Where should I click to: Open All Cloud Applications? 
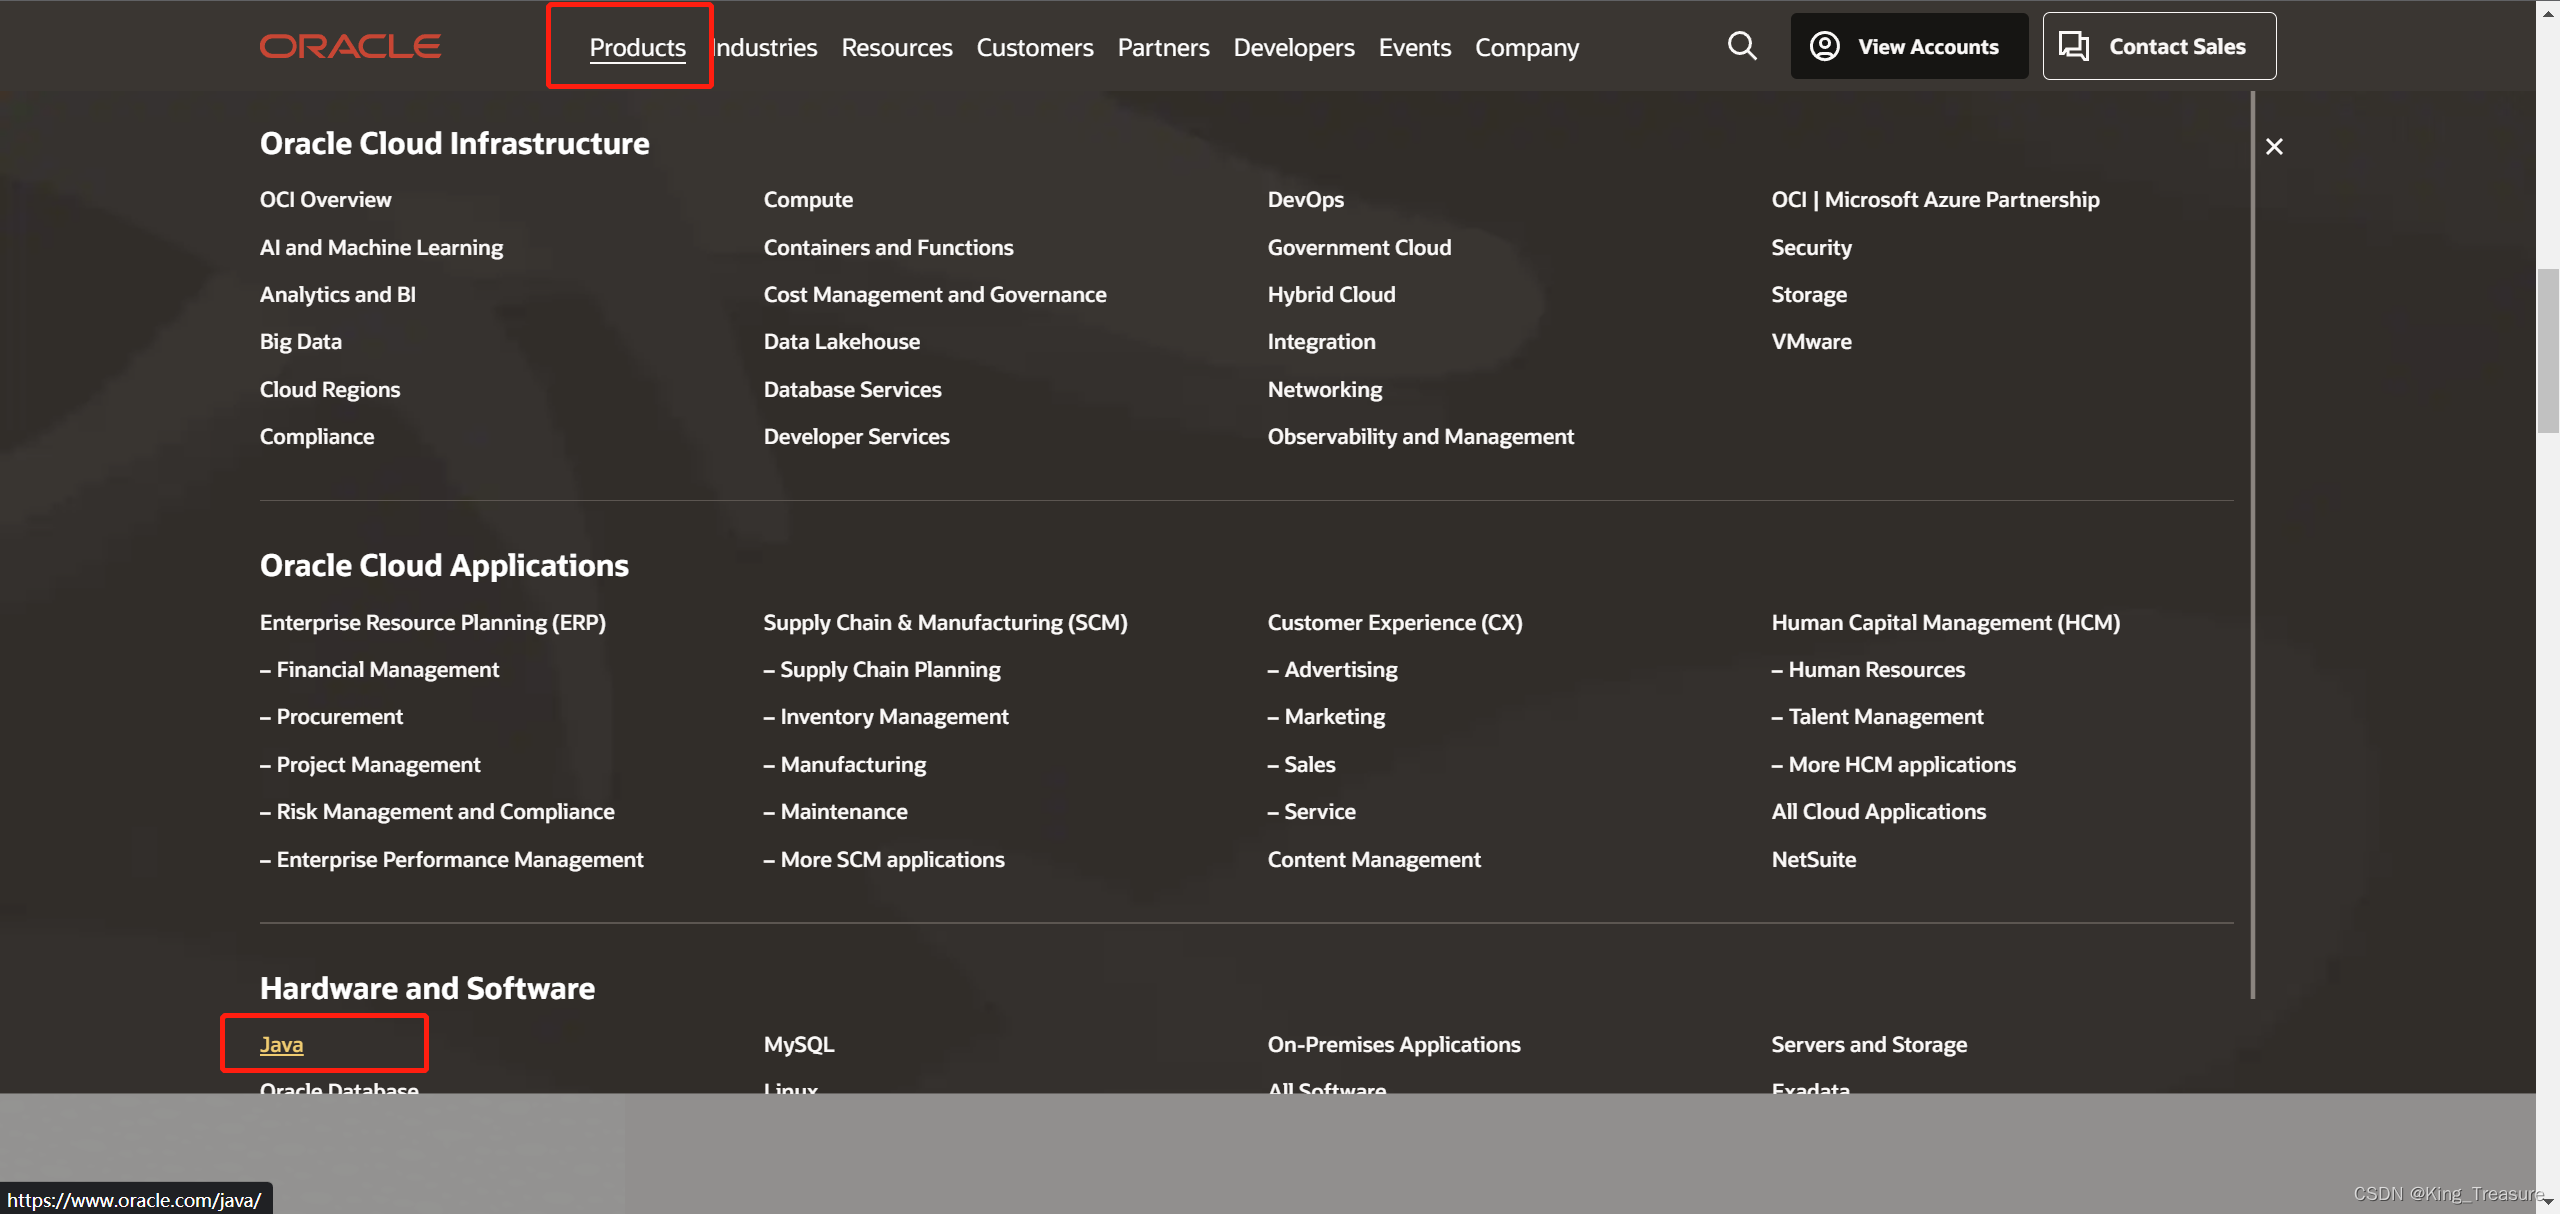tap(1878, 811)
